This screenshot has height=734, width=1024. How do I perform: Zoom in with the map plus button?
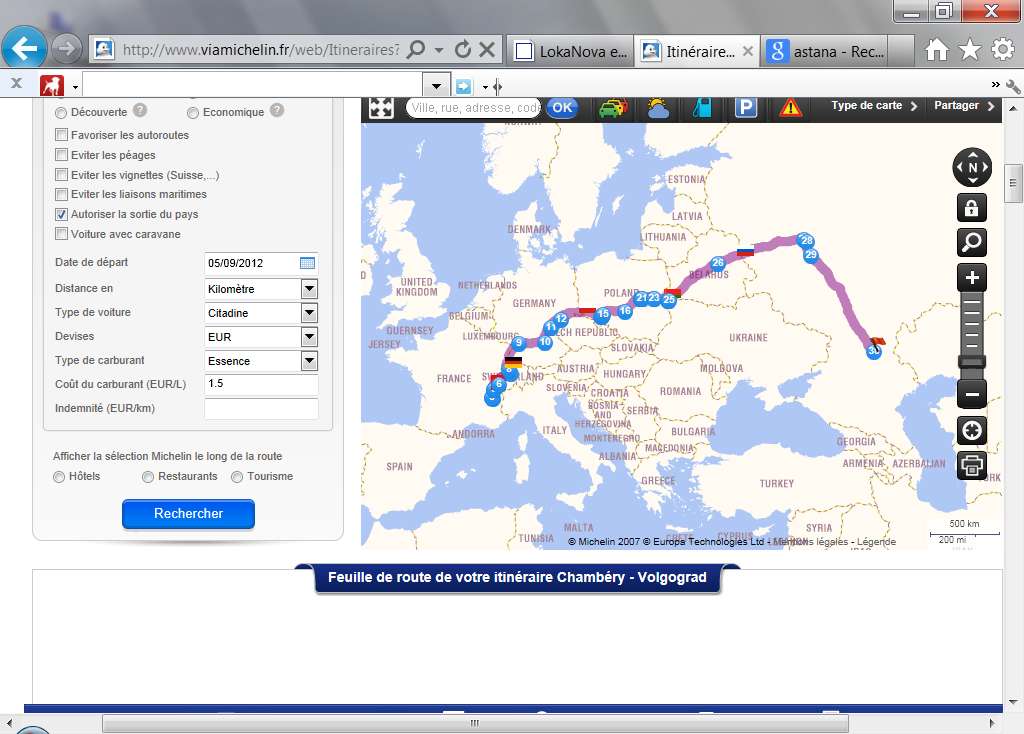coord(972,277)
